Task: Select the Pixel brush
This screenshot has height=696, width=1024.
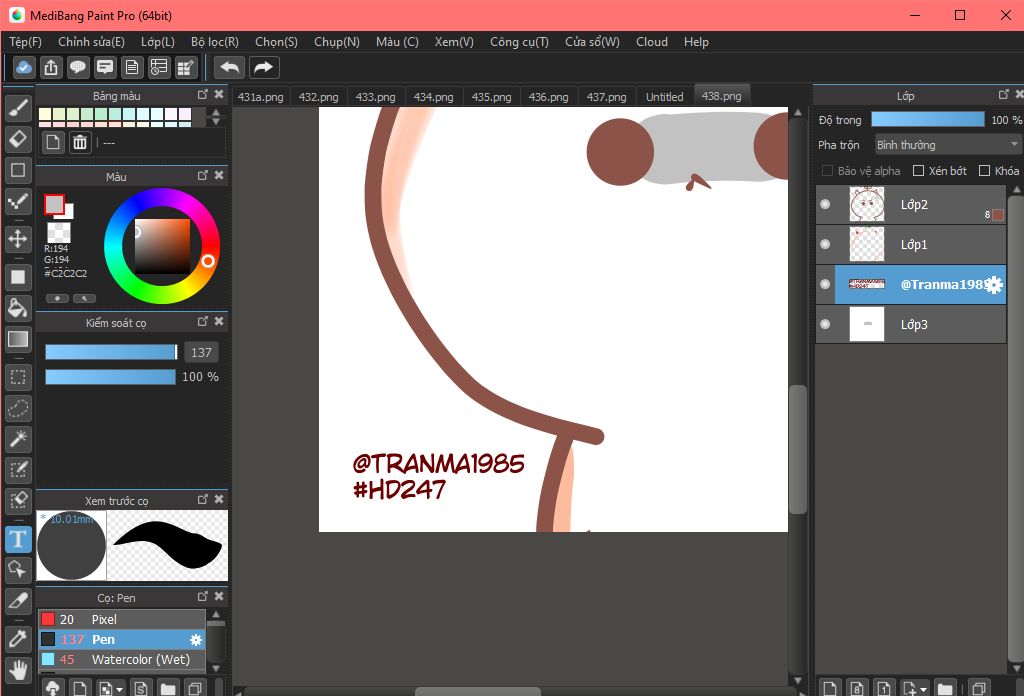Action: [121, 619]
